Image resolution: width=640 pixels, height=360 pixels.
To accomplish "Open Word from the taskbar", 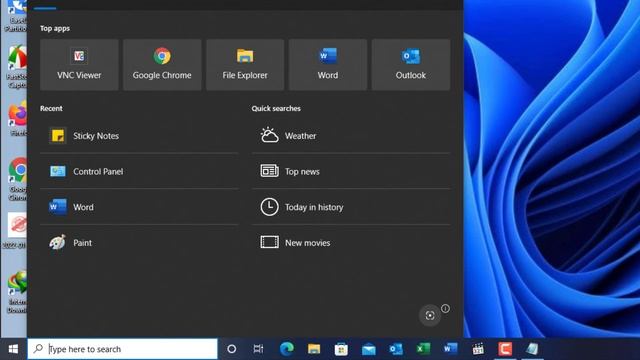I will pos(451,349).
